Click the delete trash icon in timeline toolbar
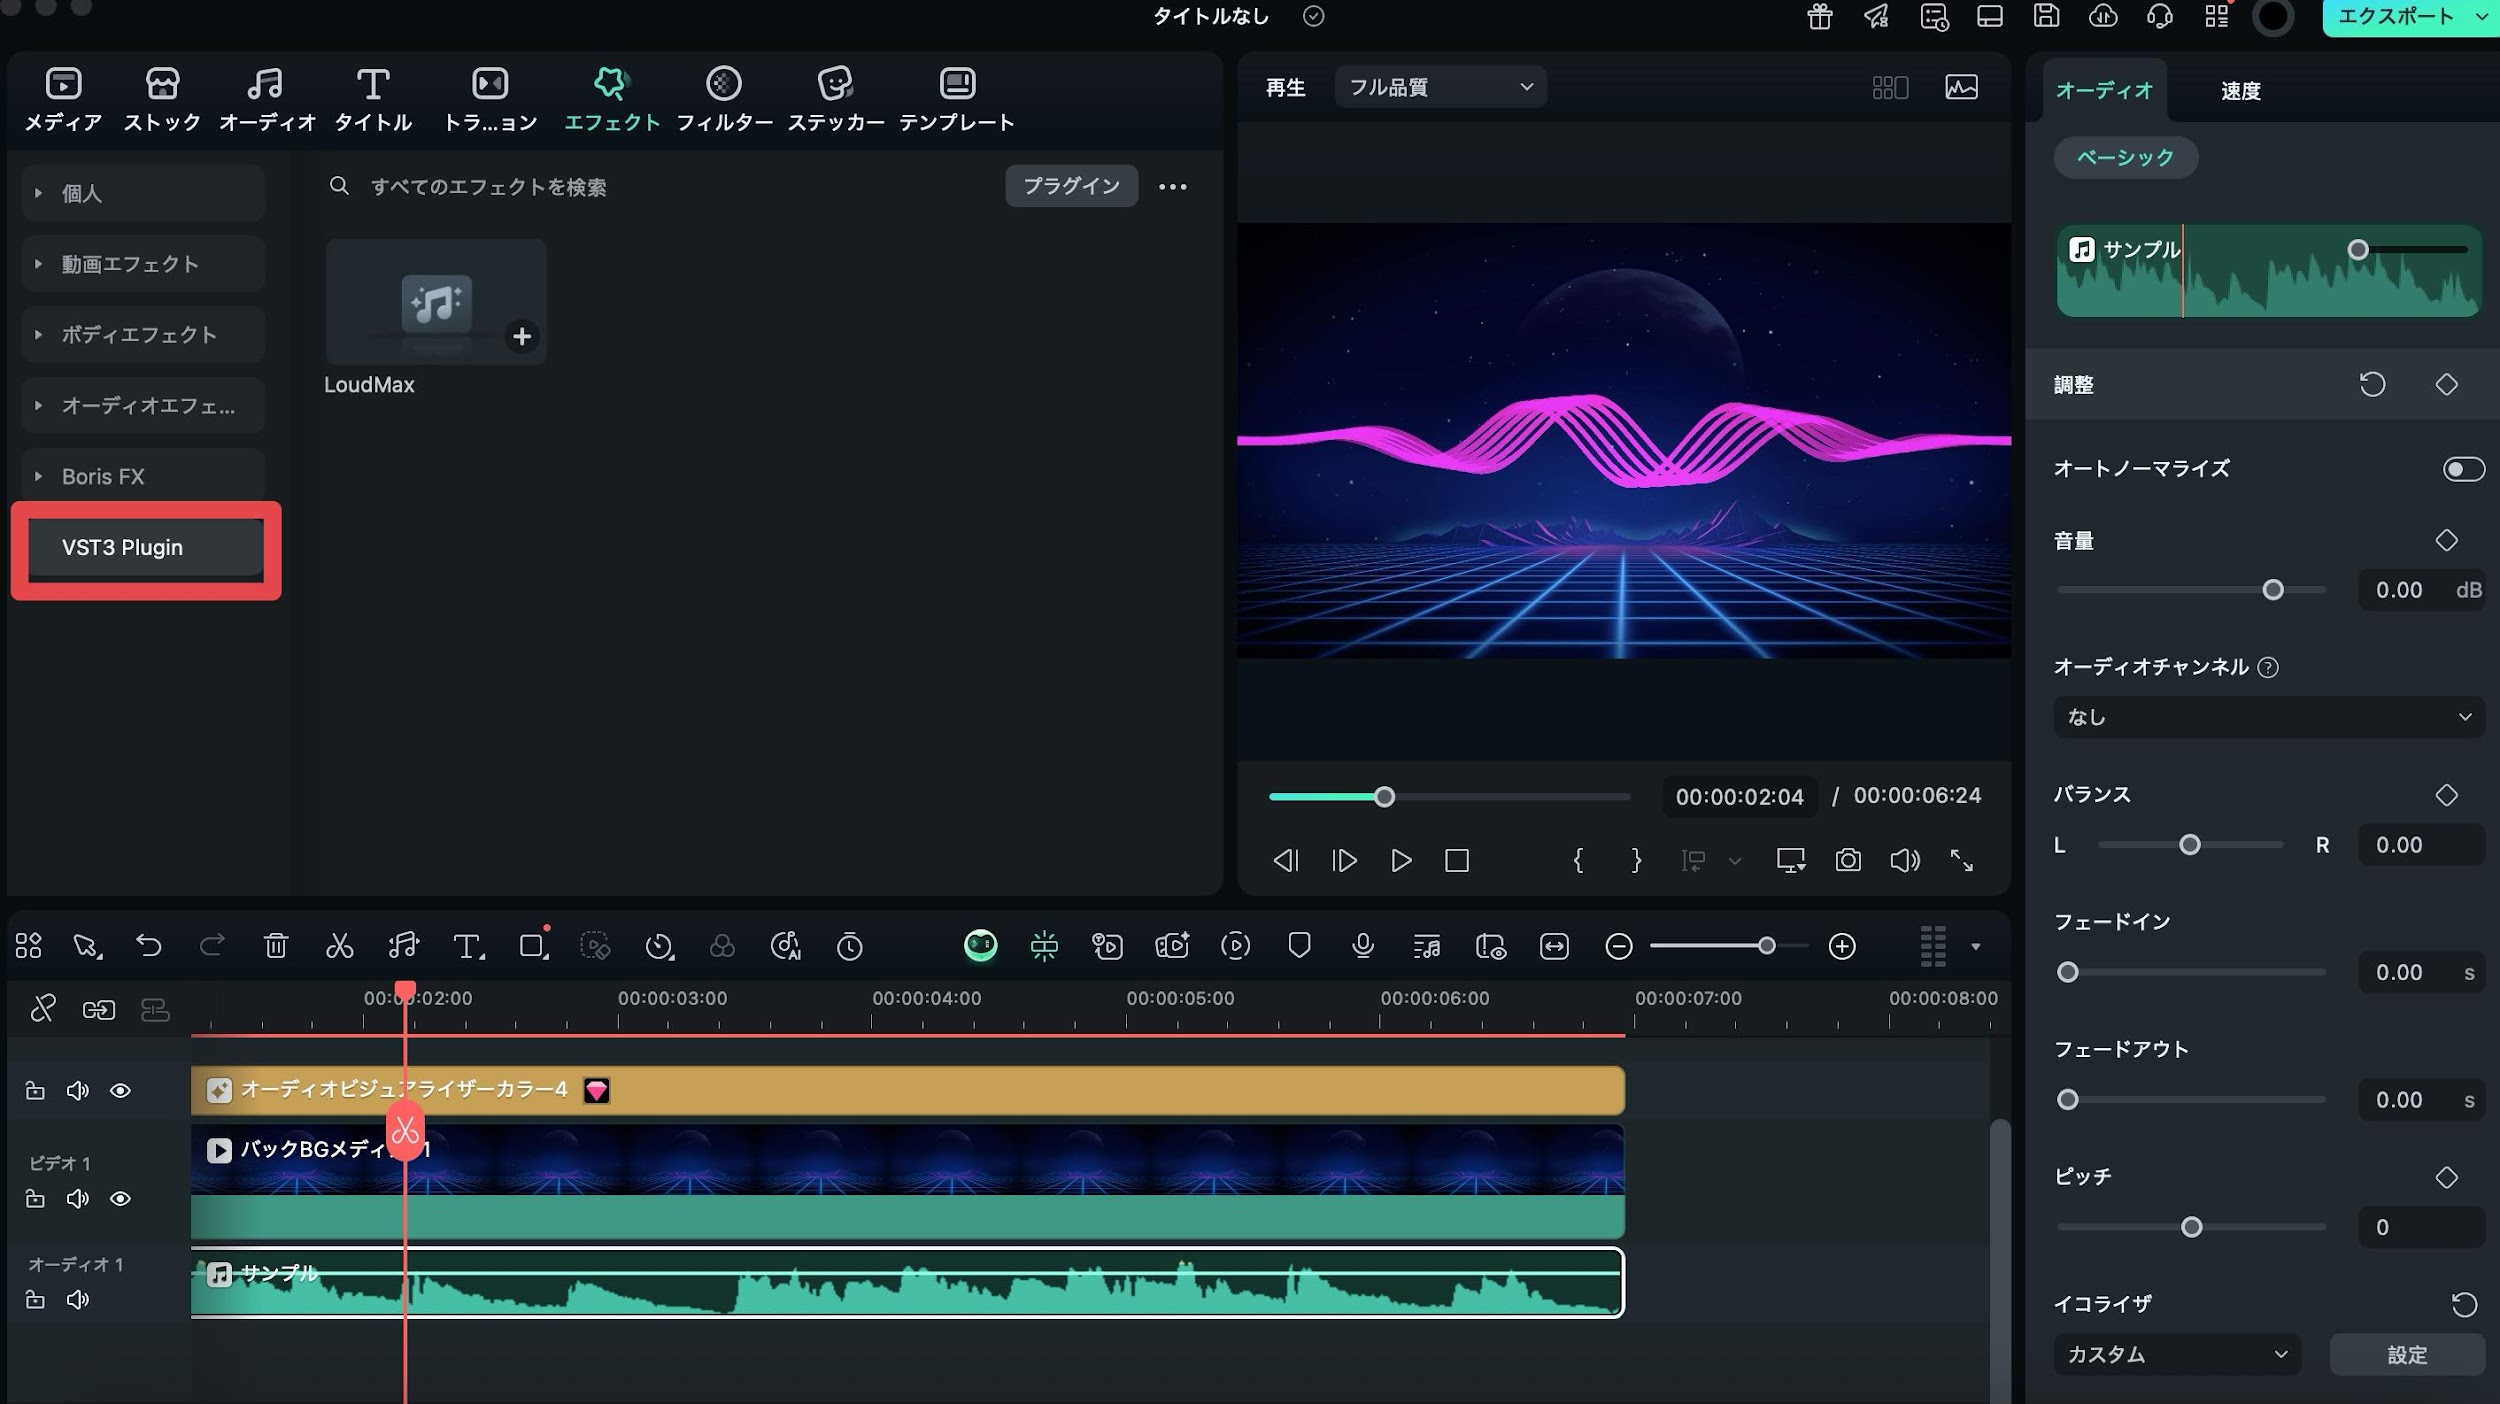Screen dimensions: 2500x1404 [276, 945]
